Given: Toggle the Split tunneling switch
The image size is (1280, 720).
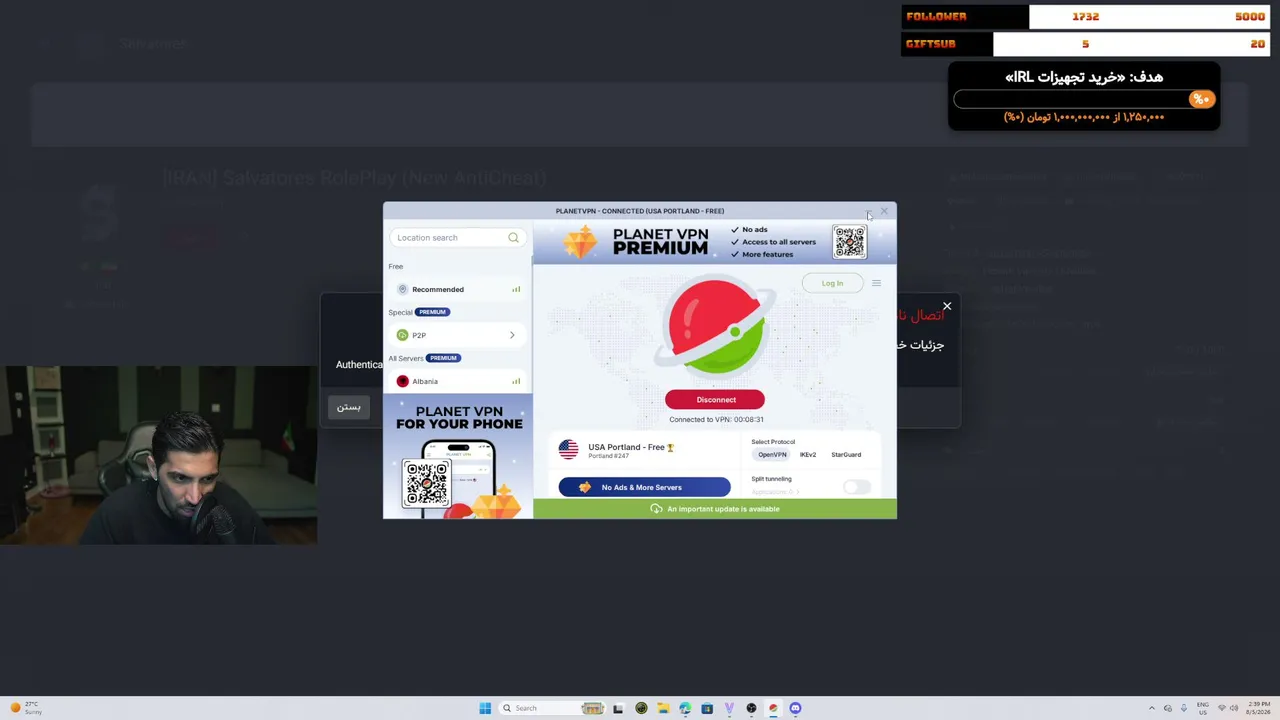Looking at the screenshot, I should click(x=857, y=487).
